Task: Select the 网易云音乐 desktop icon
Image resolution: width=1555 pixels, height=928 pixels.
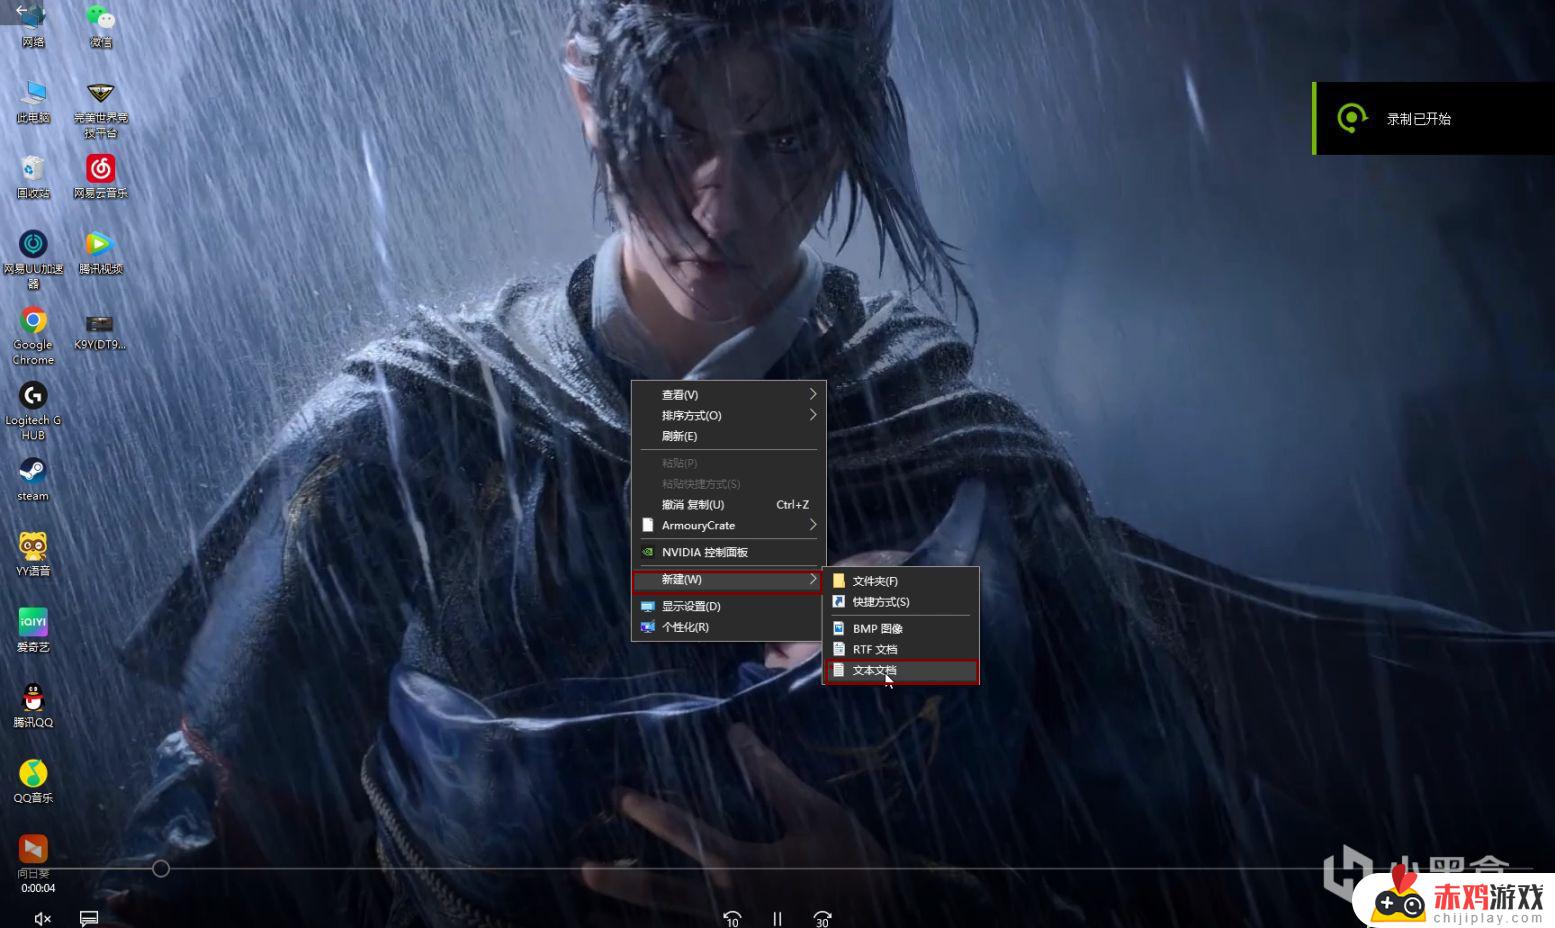Action: point(100,177)
